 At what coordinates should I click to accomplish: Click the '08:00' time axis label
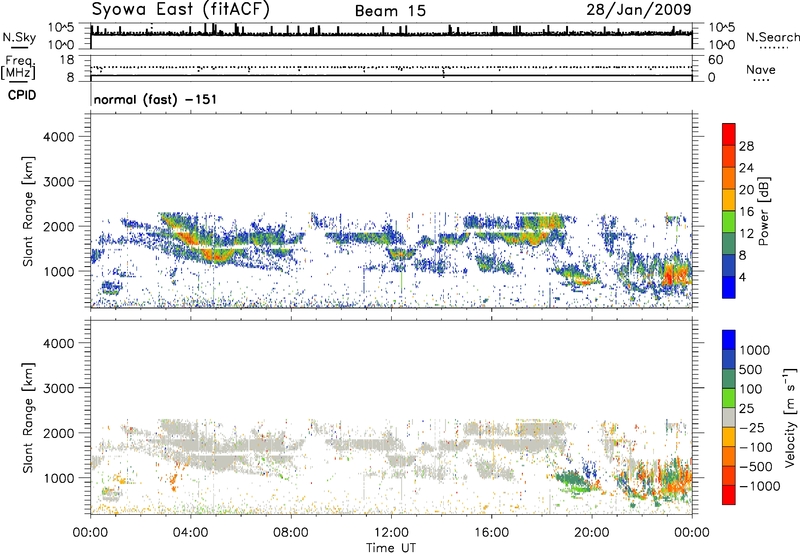(290, 533)
